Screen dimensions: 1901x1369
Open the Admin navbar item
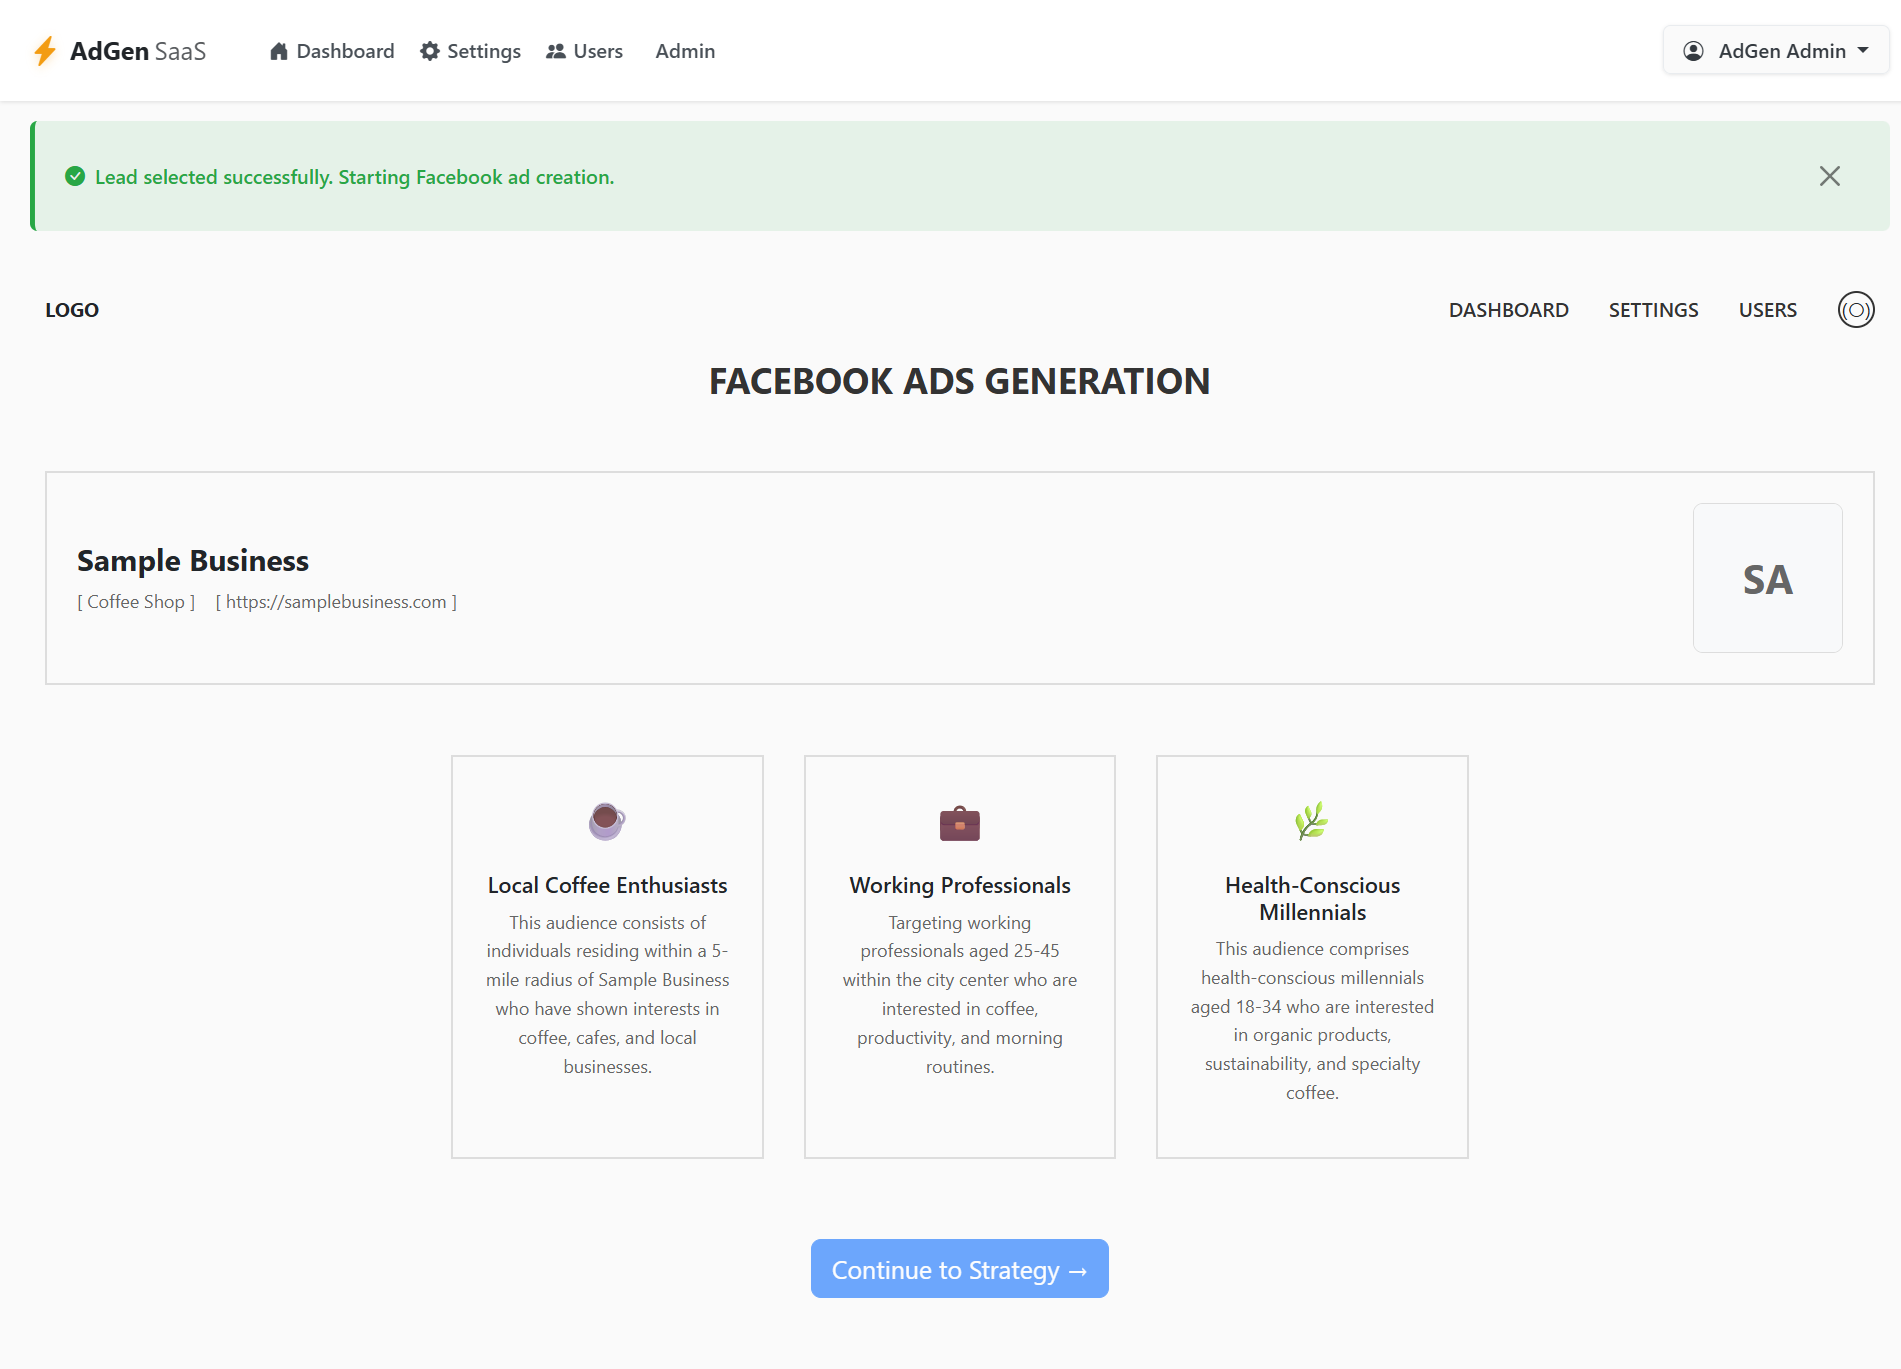[685, 51]
